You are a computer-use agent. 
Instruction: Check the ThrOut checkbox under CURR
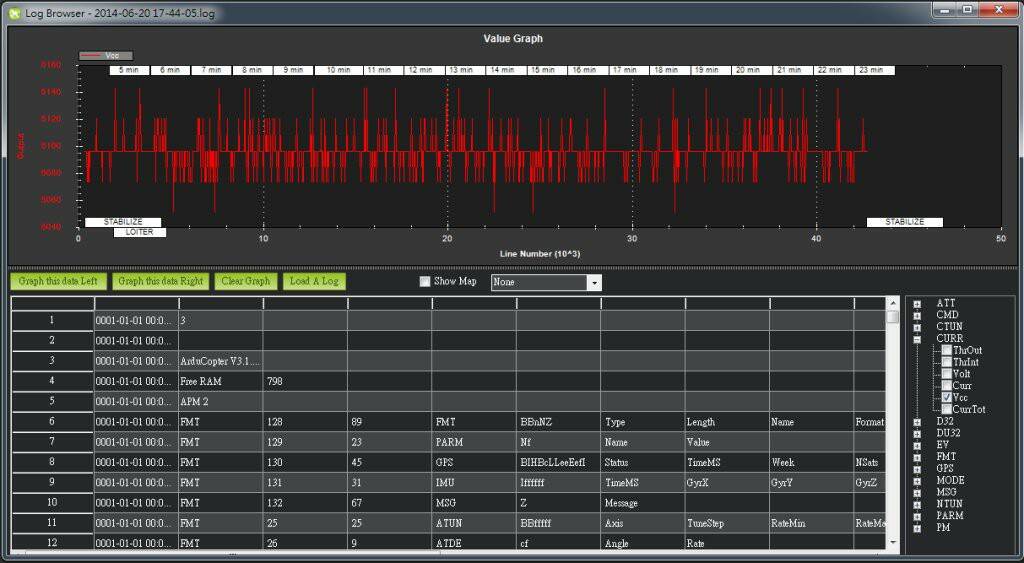pyautogui.click(x=946, y=350)
